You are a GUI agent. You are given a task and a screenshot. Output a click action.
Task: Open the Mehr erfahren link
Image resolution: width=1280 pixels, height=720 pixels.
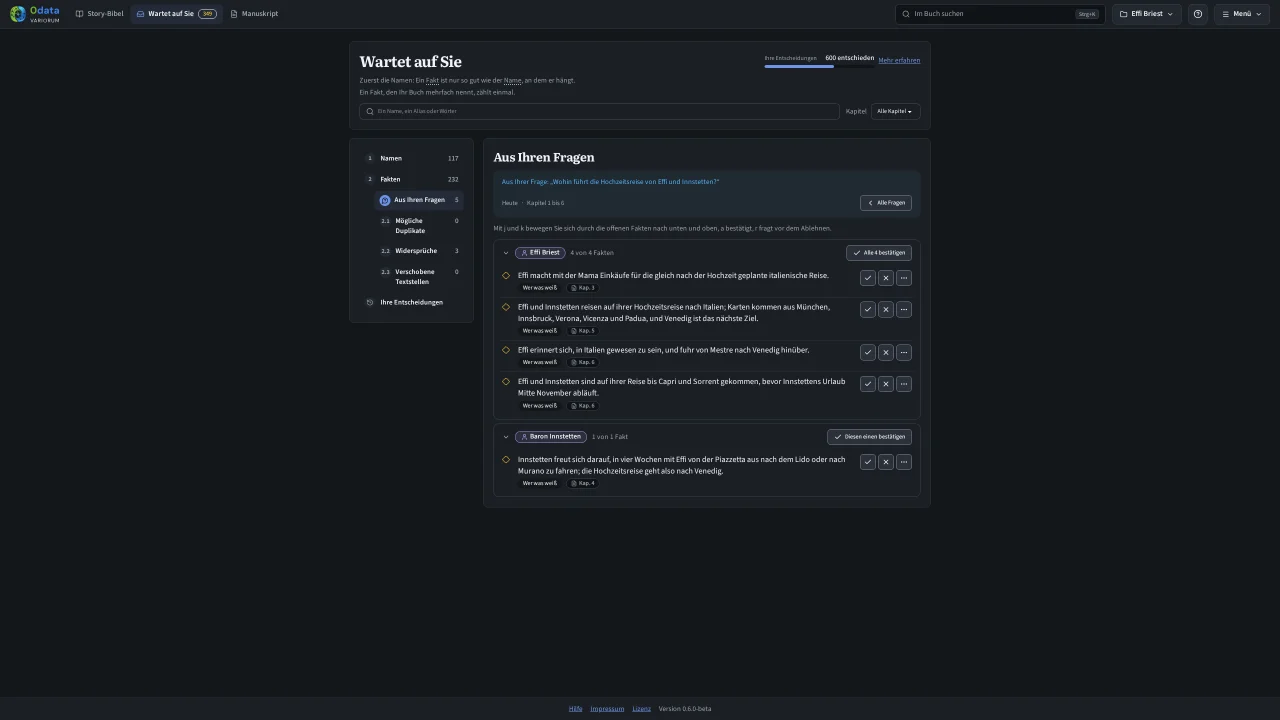(x=899, y=61)
